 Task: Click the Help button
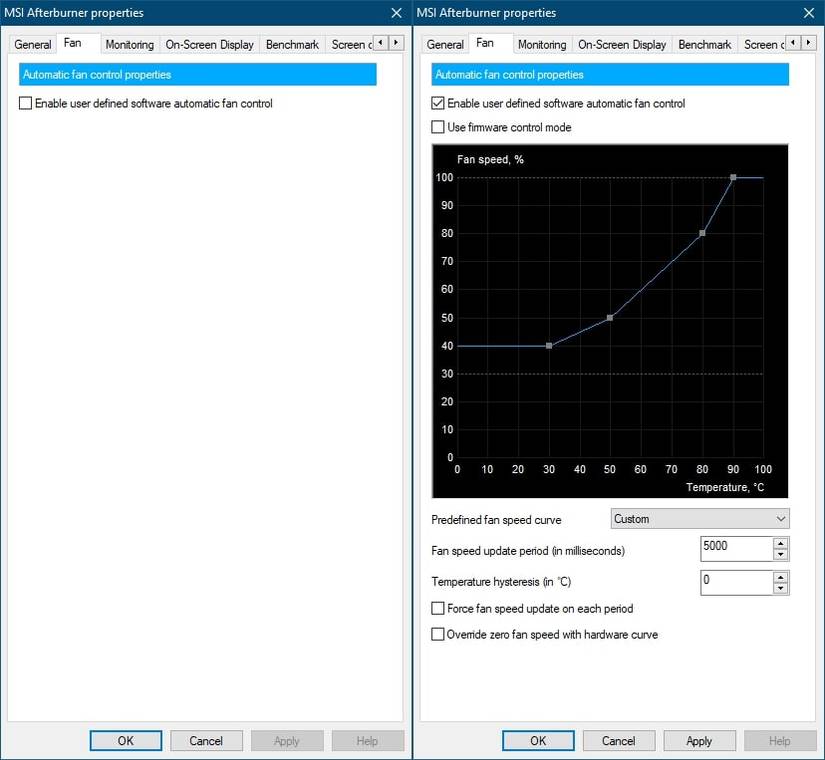pyautogui.click(x=779, y=740)
